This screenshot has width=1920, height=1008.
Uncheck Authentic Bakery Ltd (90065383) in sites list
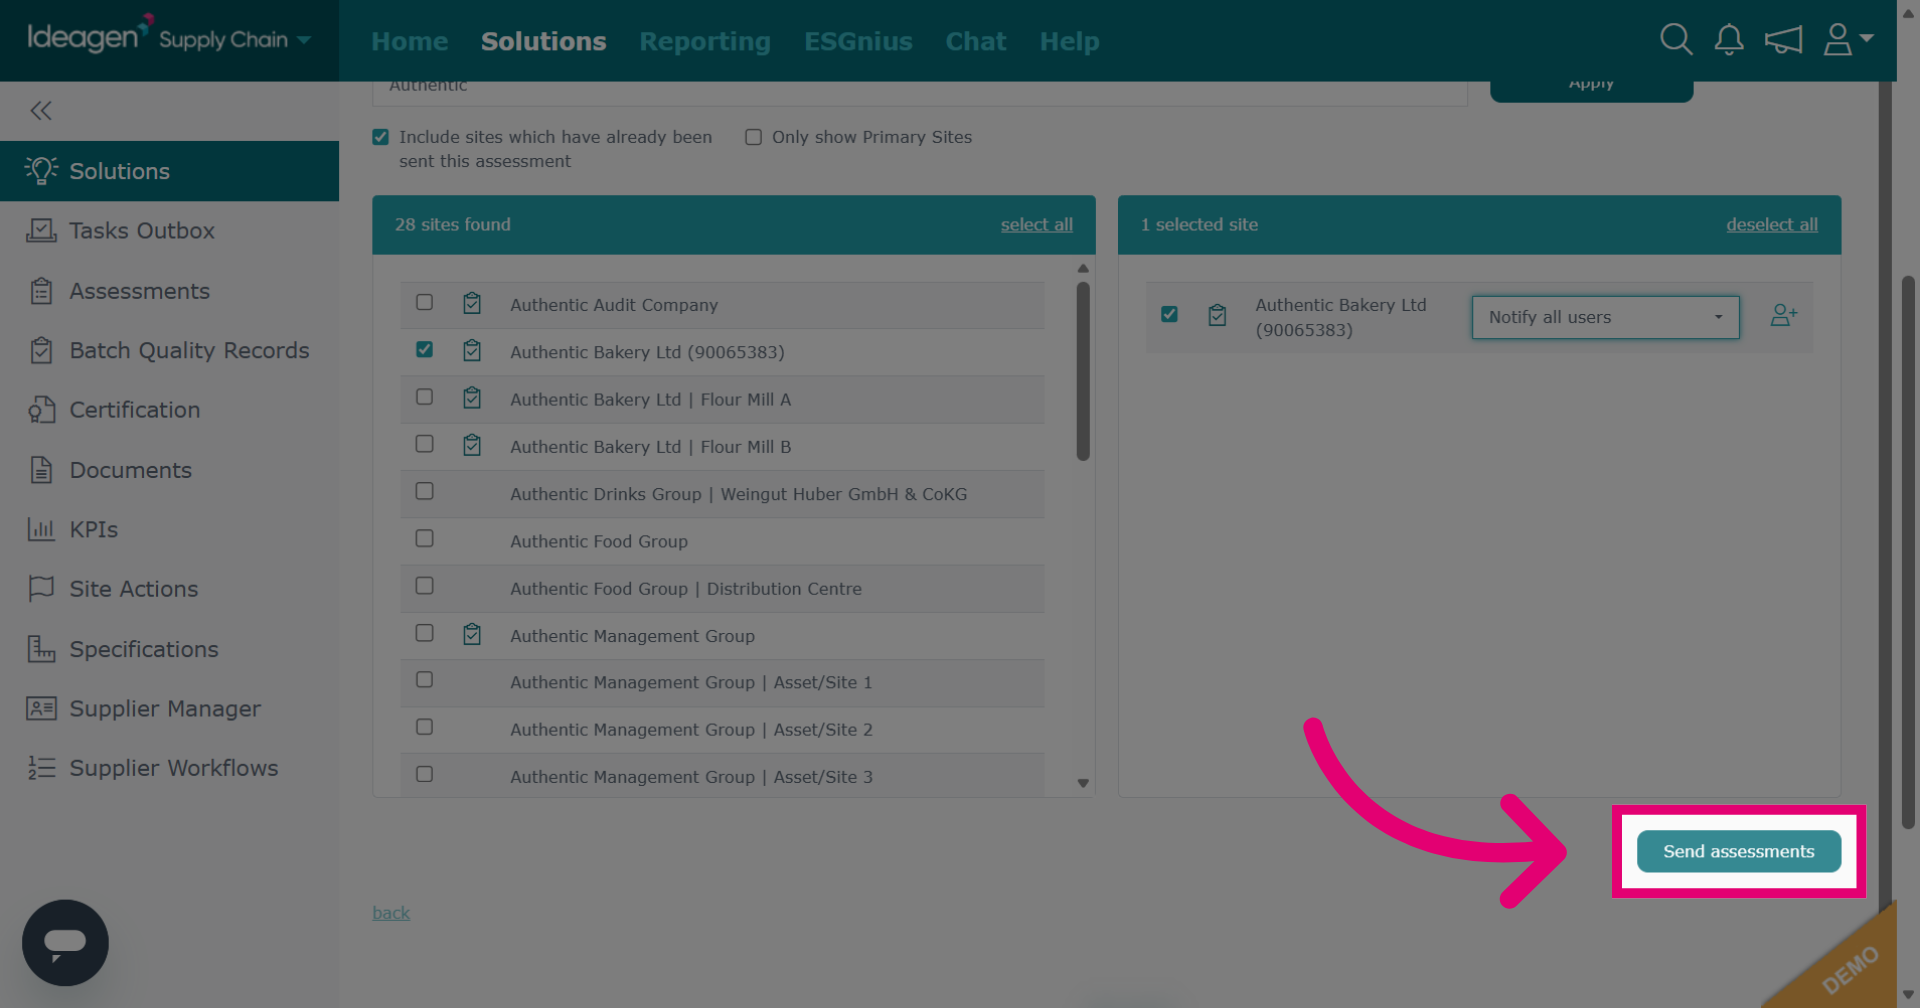tap(424, 349)
